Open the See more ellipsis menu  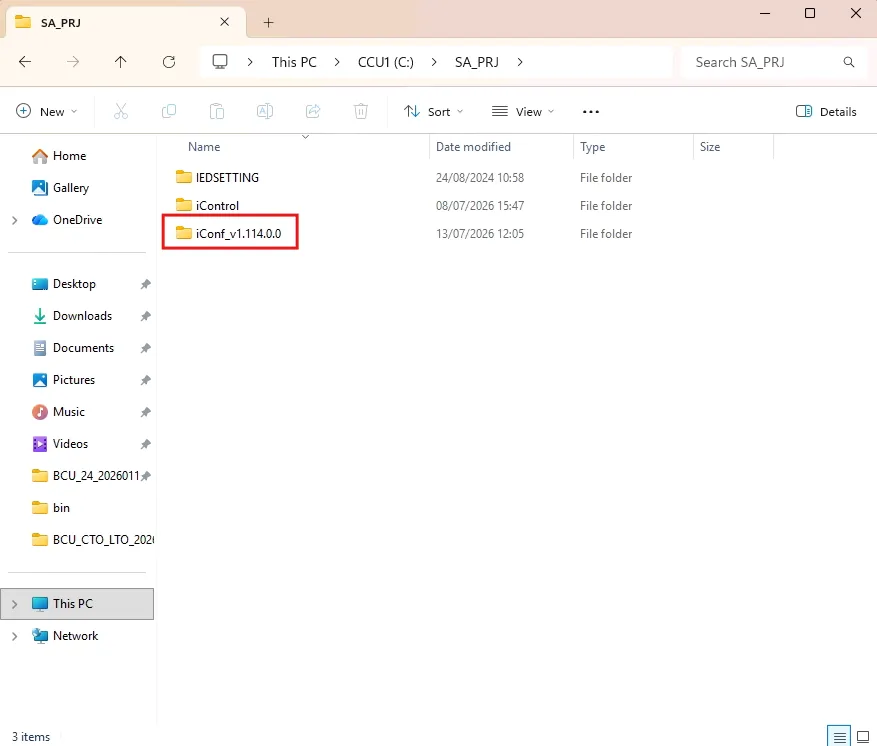tap(591, 112)
